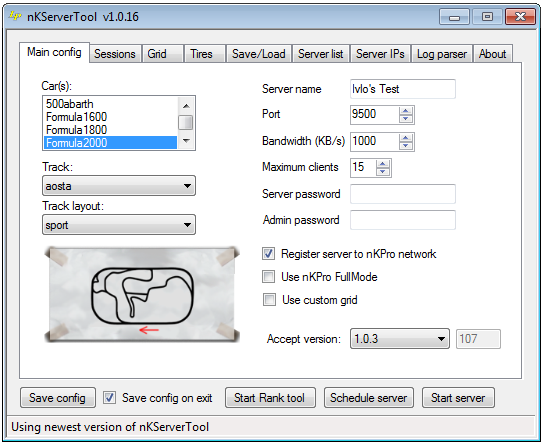Expand the Track layout dropdown
Screen dimensions: 543x444
click(119, 225)
